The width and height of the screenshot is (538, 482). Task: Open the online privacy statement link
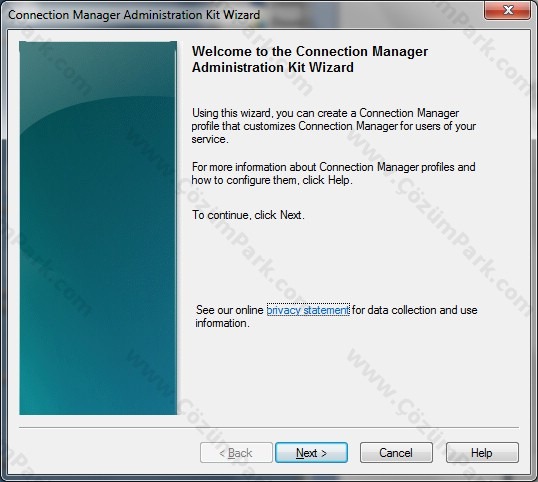(308, 310)
